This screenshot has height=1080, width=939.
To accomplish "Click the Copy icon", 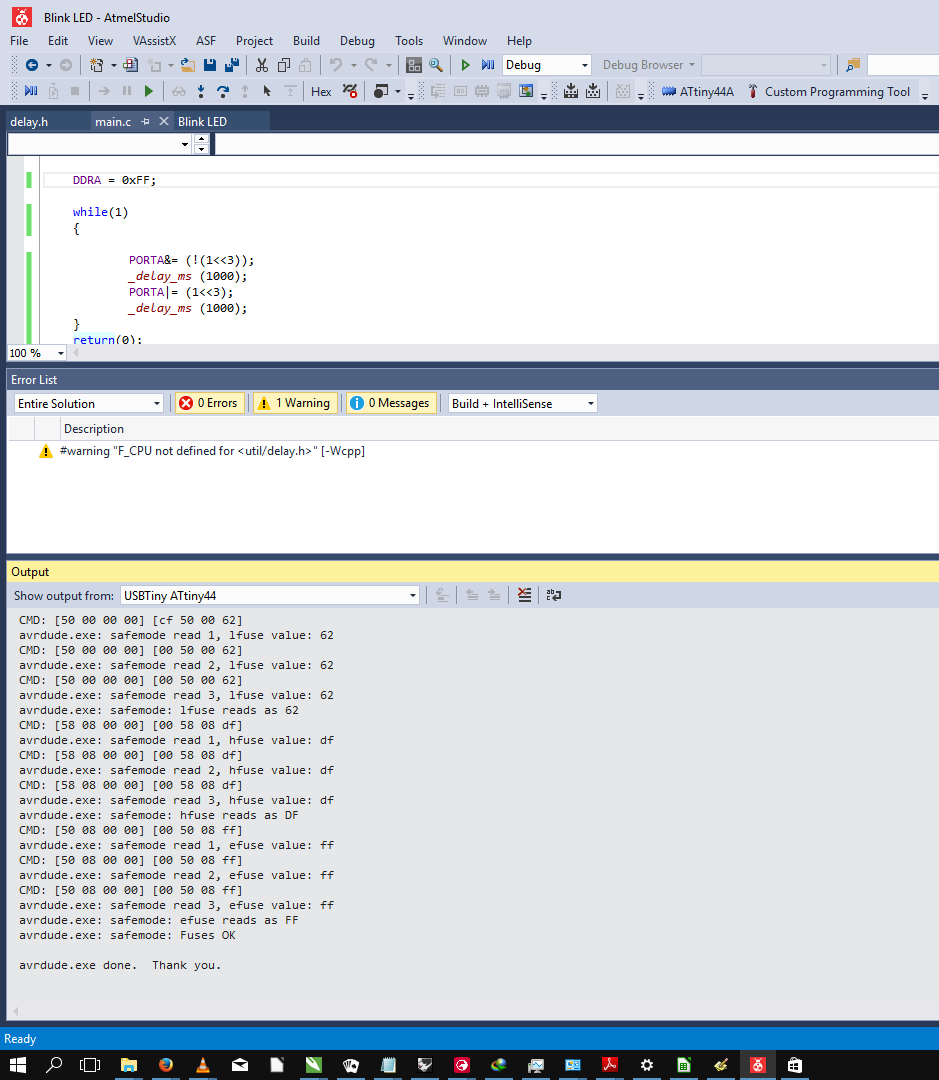I will click(x=284, y=65).
